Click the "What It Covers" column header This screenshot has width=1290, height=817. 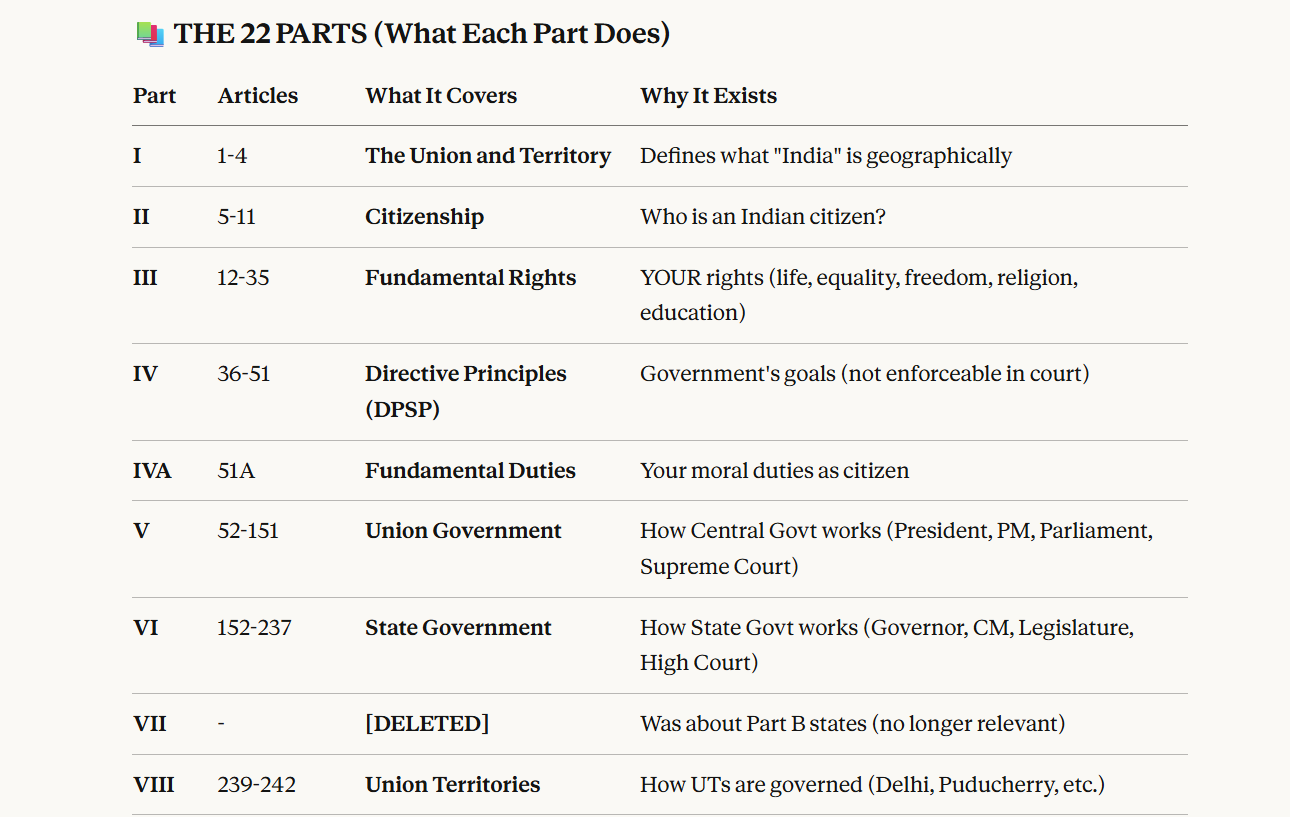click(441, 96)
